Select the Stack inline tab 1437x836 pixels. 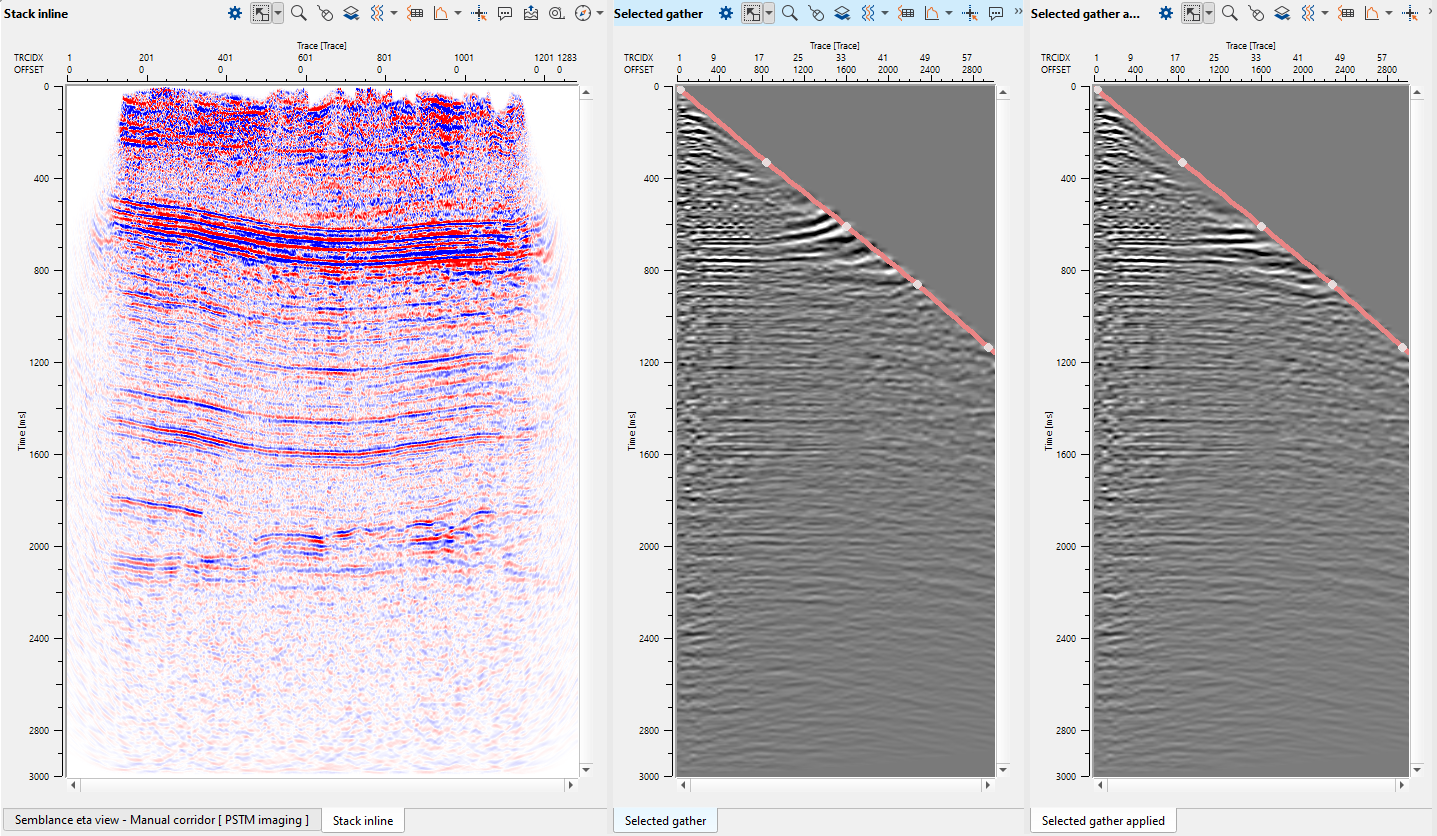(x=363, y=820)
